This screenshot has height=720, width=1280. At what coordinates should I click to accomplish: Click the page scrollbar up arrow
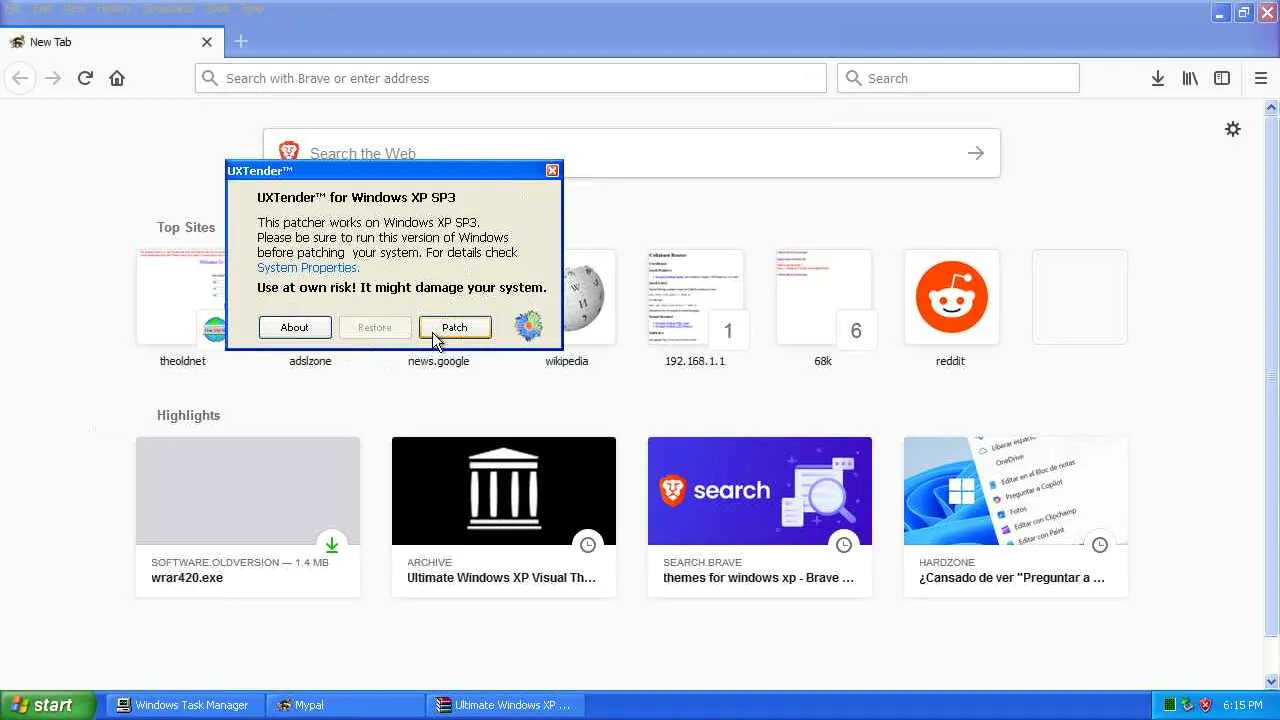[x=1272, y=108]
